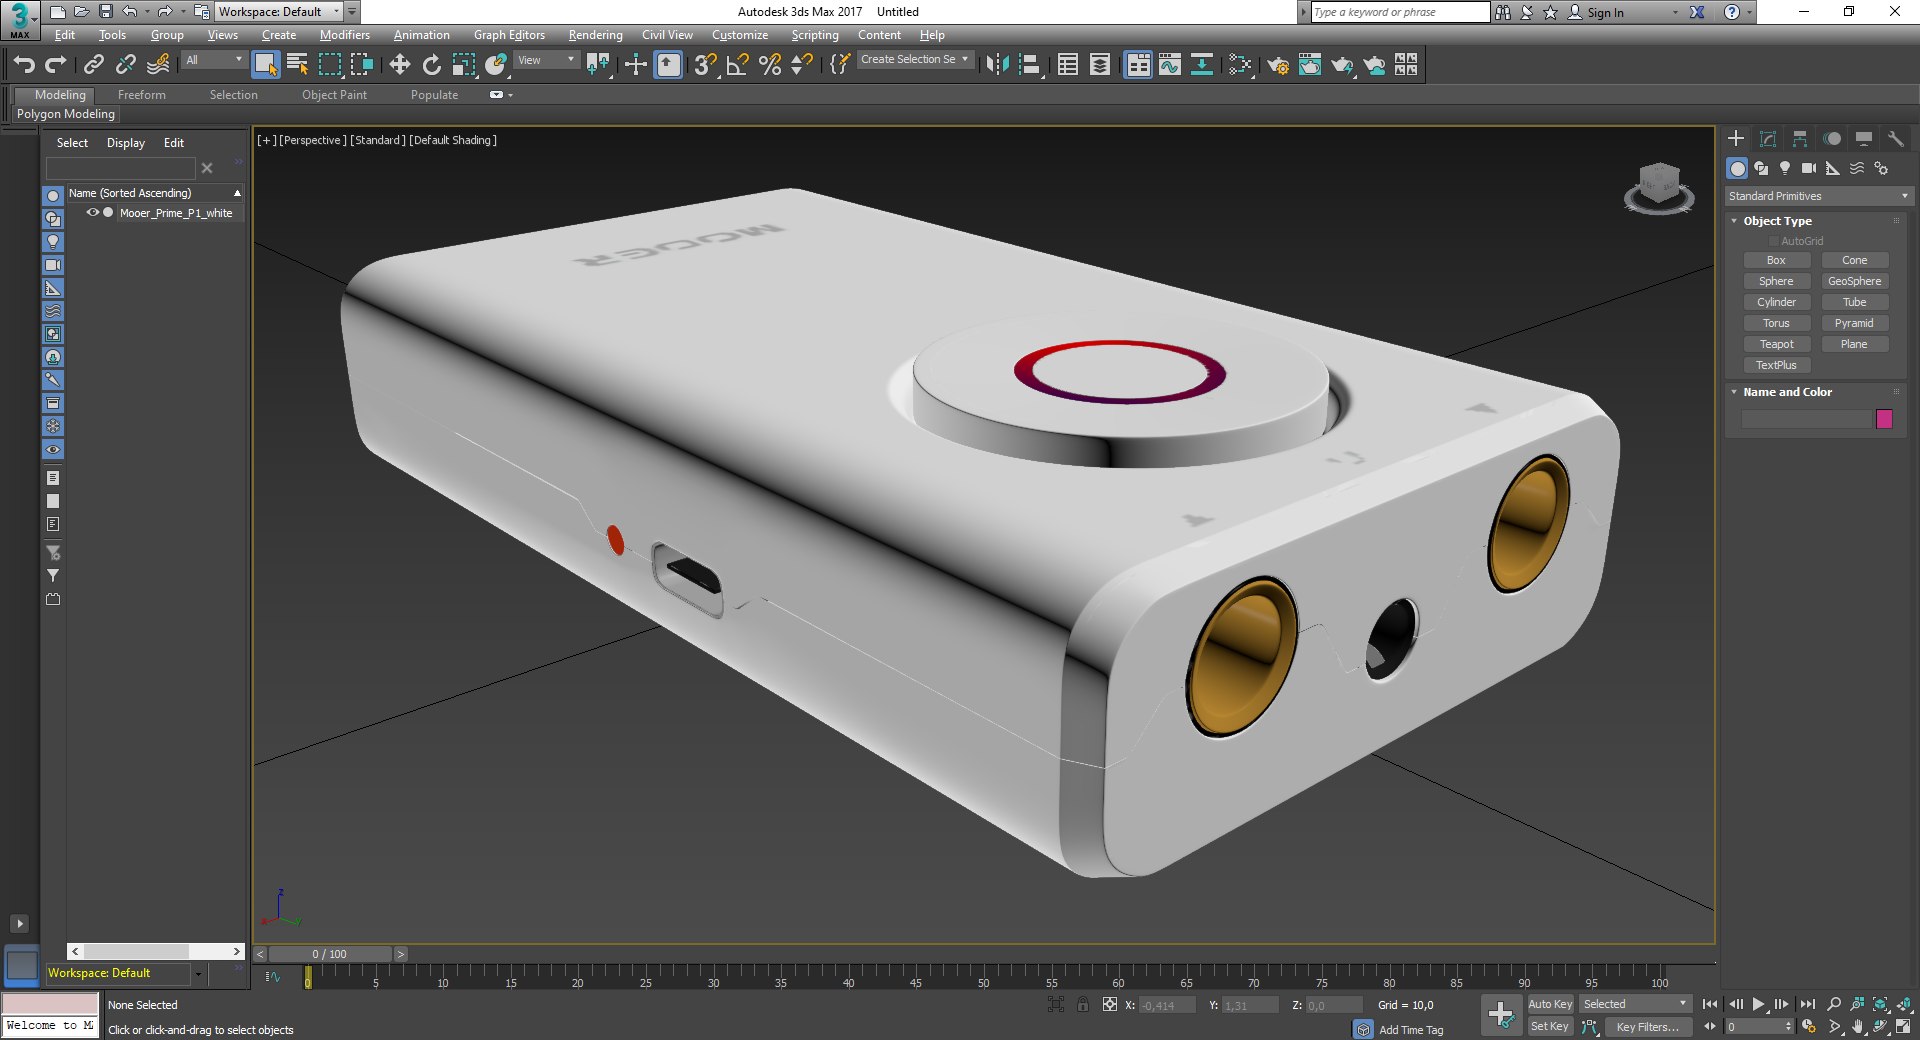Click the GeoSphere primitive button
Image resolution: width=1920 pixels, height=1040 pixels.
point(1854,281)
